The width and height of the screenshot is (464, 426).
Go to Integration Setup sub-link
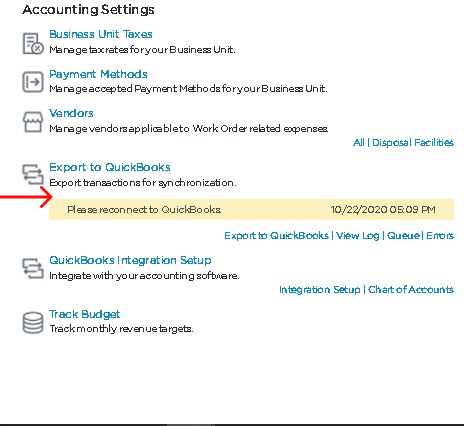pos(320,290)
